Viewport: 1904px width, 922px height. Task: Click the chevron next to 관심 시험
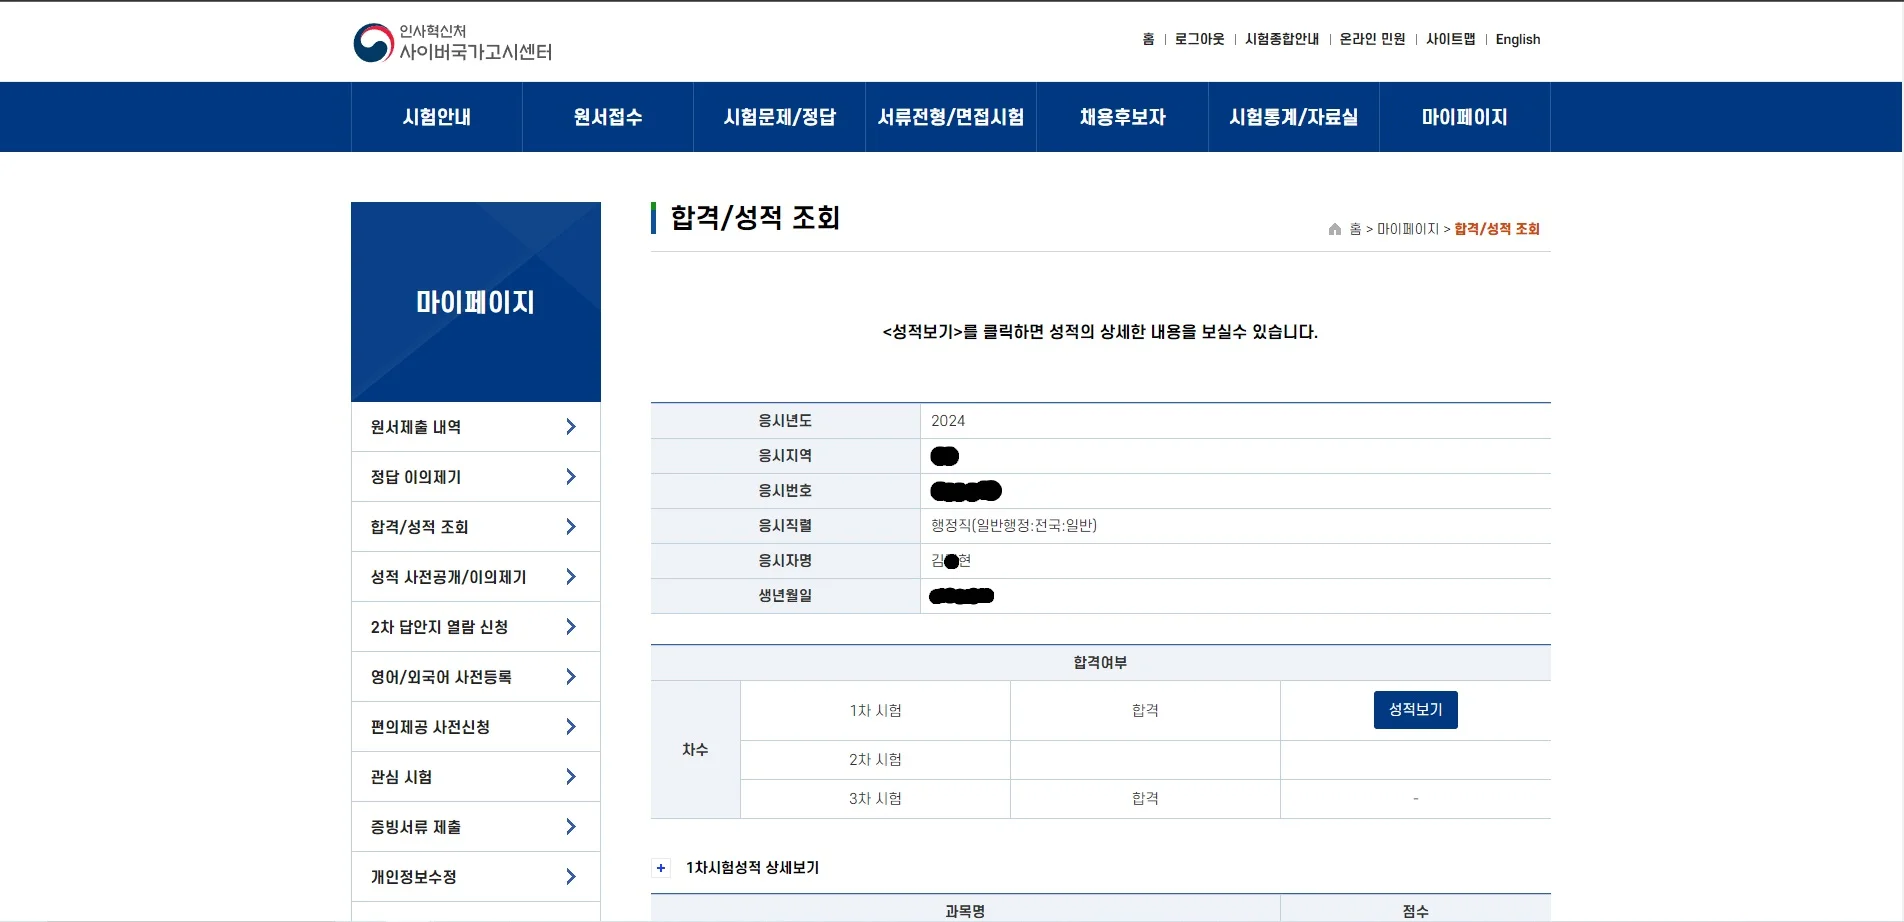click(571, 777)
